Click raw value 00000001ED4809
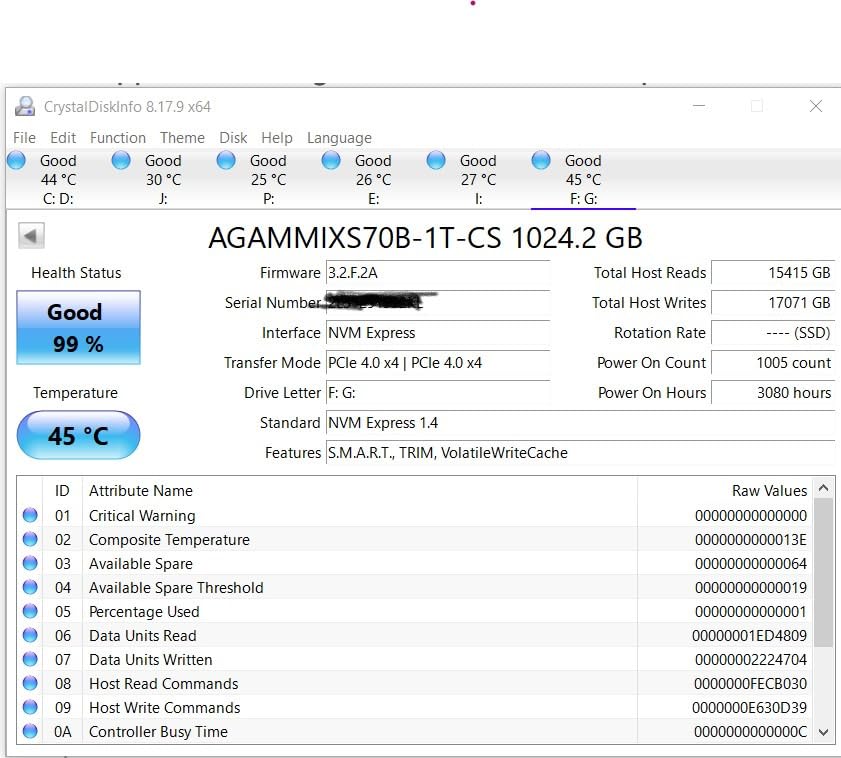The height and width of the screenshot is (758, 841). [x=749, y=636]
